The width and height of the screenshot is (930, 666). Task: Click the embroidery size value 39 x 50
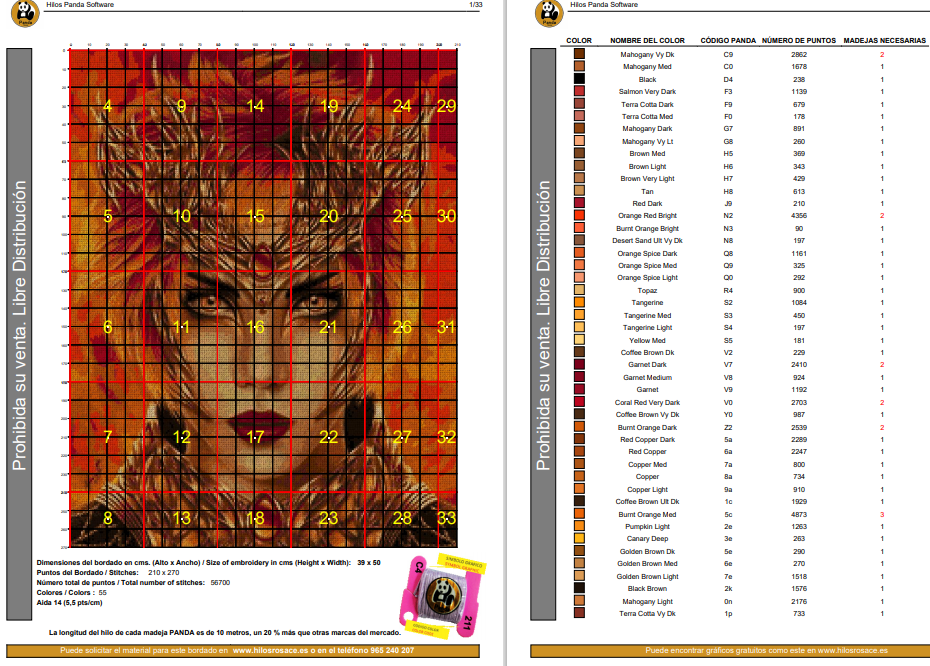[x=369, y=562]
